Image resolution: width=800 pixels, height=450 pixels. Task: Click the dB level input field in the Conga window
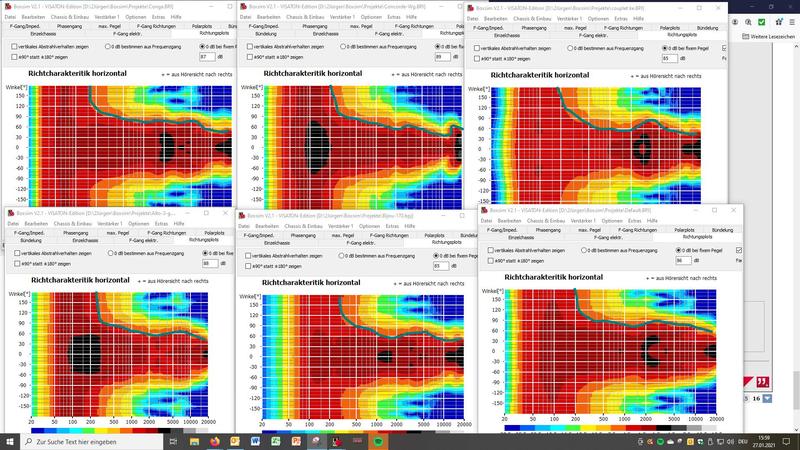207,57
